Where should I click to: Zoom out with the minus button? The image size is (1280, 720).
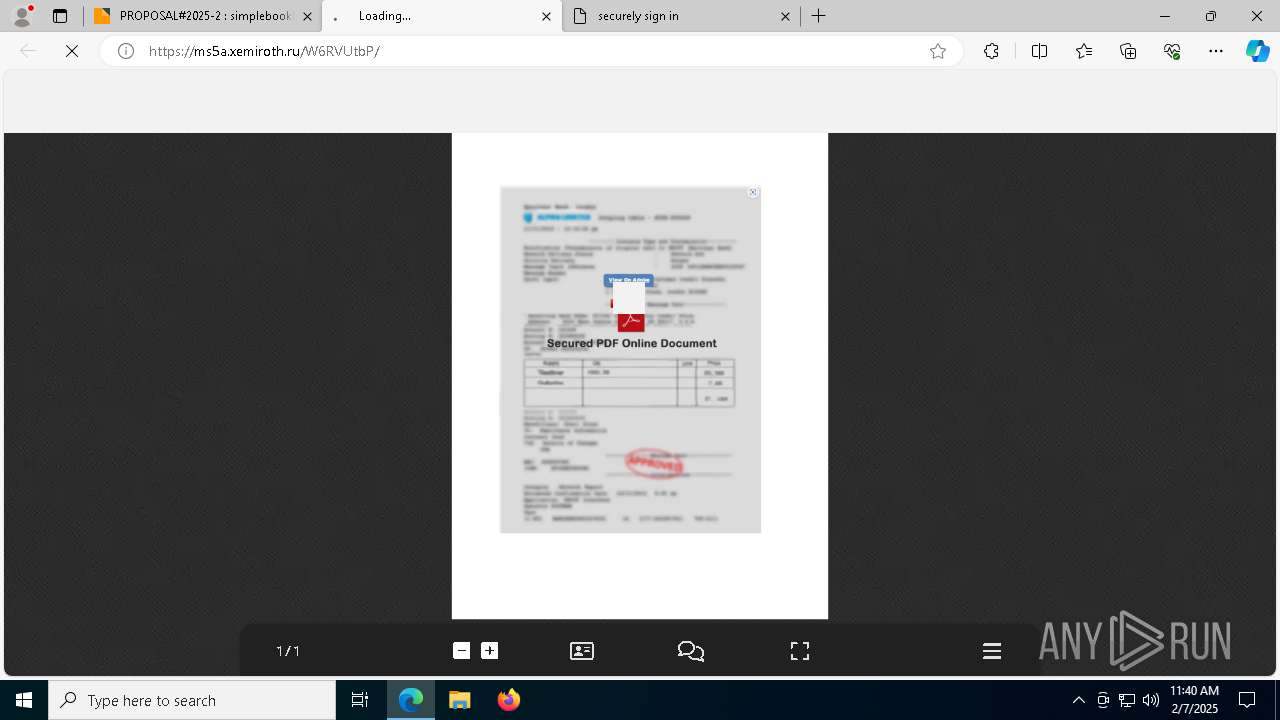[461, 651]
